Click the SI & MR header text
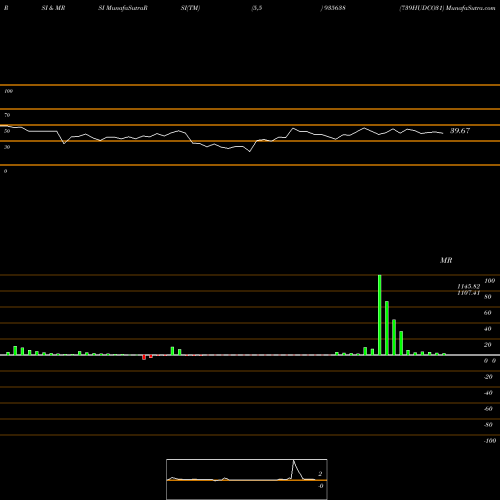 click(53, 8)
